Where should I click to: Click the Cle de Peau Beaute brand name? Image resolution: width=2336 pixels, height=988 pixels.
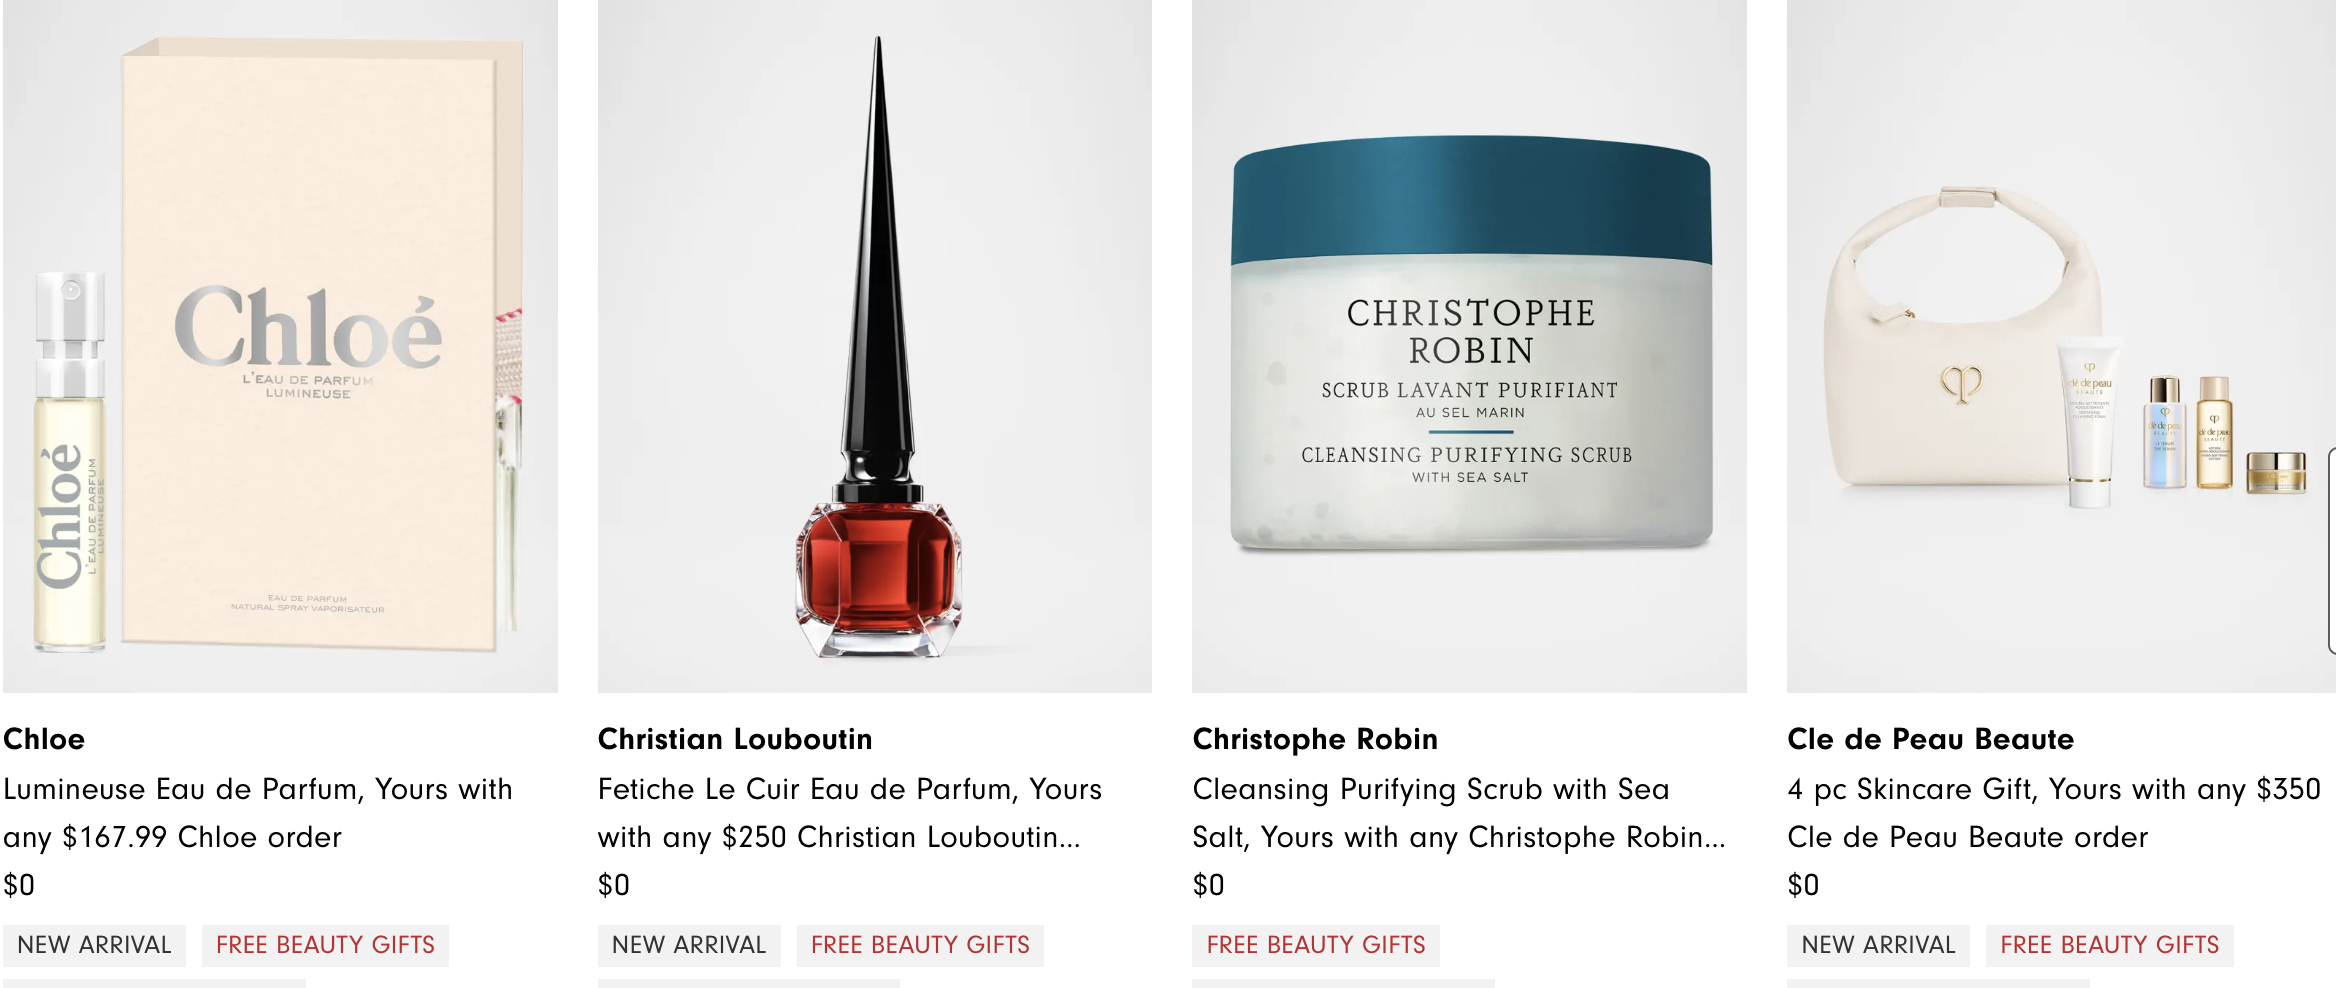(x=1930, y=739)
